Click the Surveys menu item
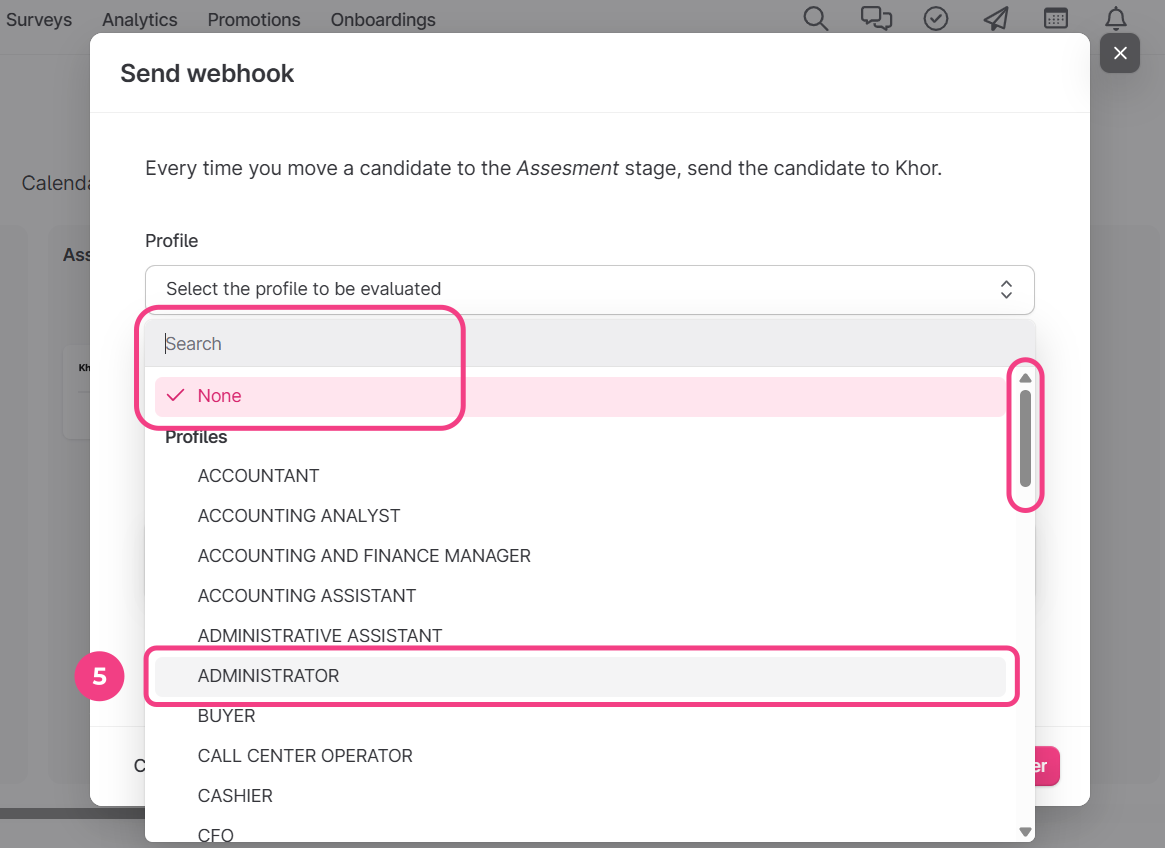Viewport: 1165px width, 848px height. (39, 20)
